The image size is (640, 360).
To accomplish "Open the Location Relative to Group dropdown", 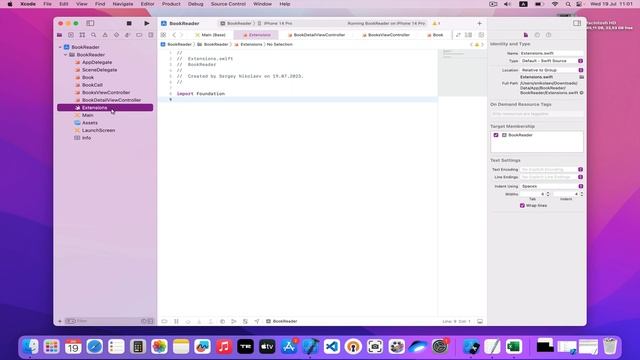I will (552, 70).
